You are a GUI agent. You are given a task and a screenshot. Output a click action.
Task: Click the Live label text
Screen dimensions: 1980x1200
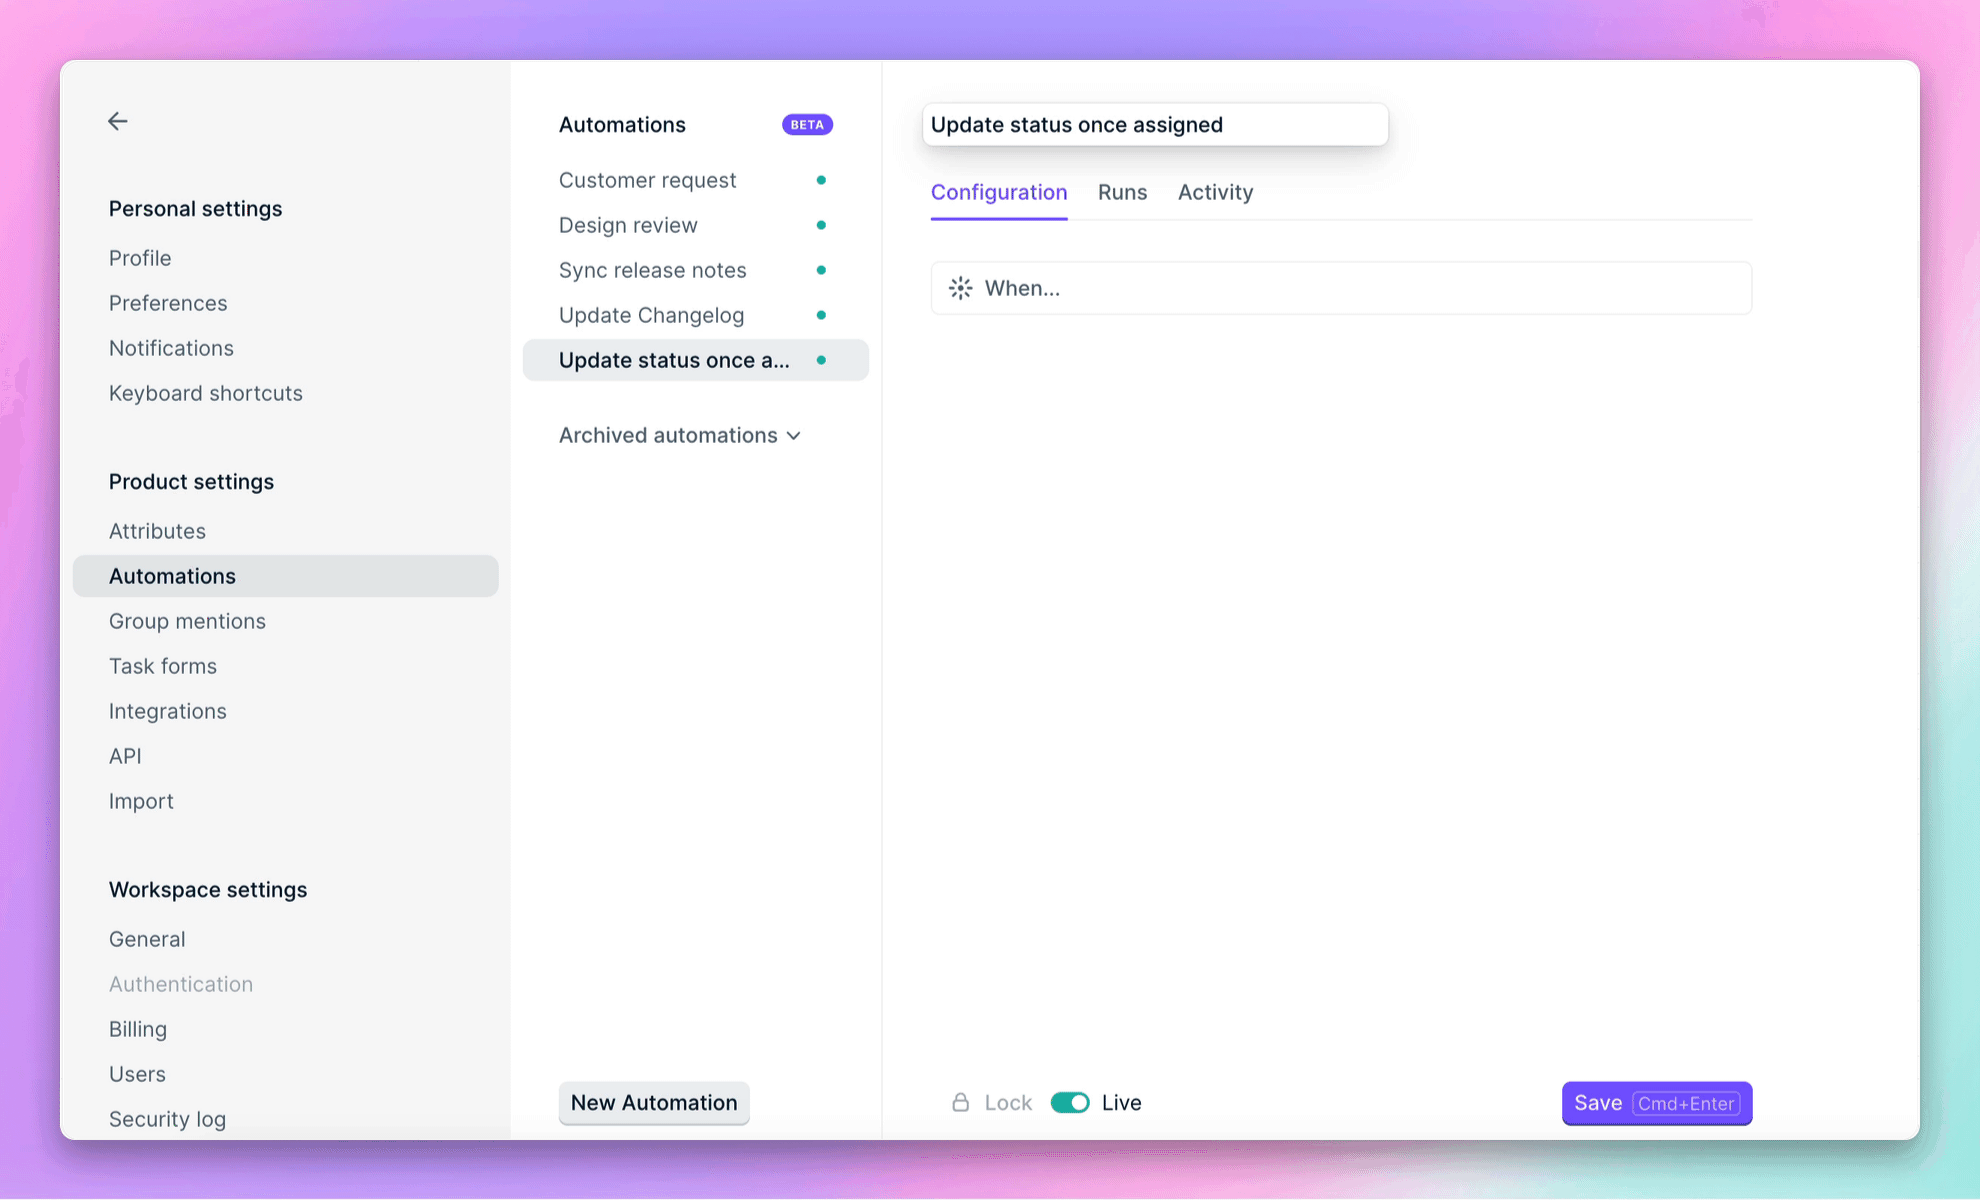(1121, 1102)
